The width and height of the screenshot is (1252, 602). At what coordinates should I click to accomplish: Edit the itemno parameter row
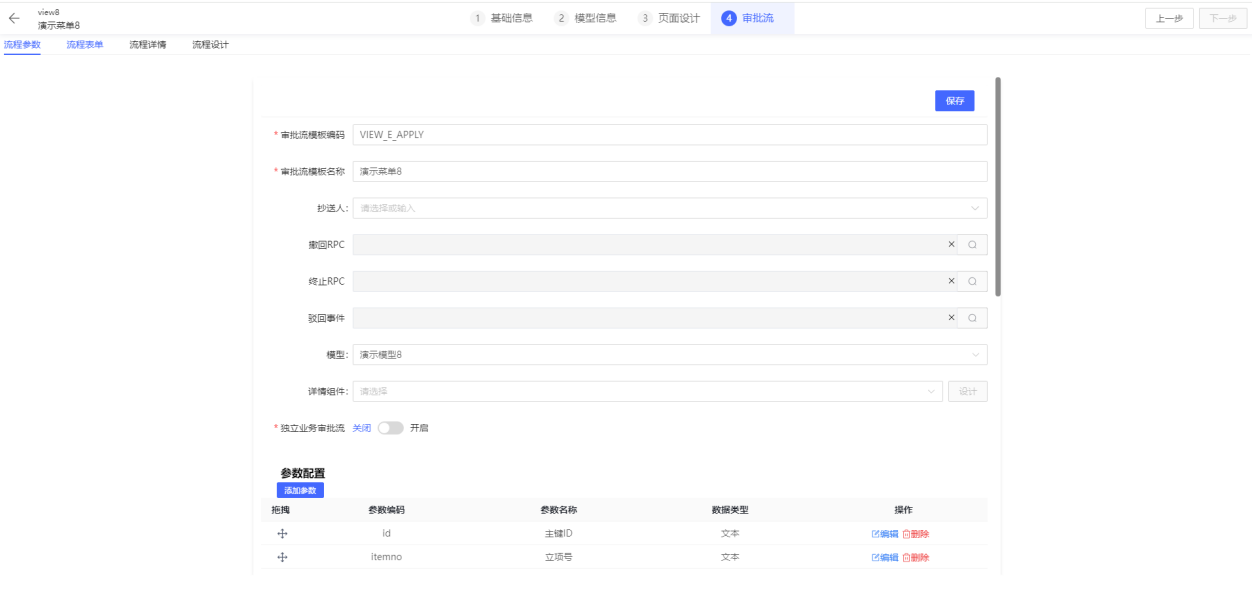coord(885,558)
